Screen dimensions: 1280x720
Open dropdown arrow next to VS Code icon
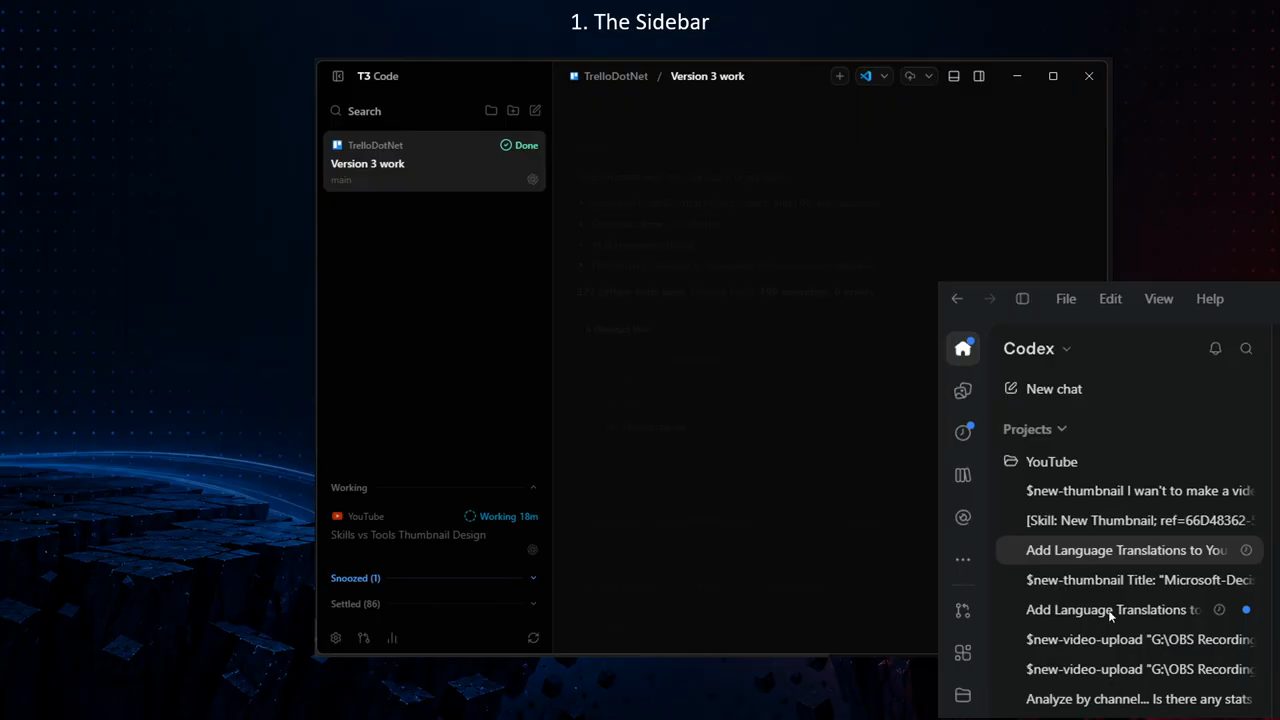(x=884, y=76)
